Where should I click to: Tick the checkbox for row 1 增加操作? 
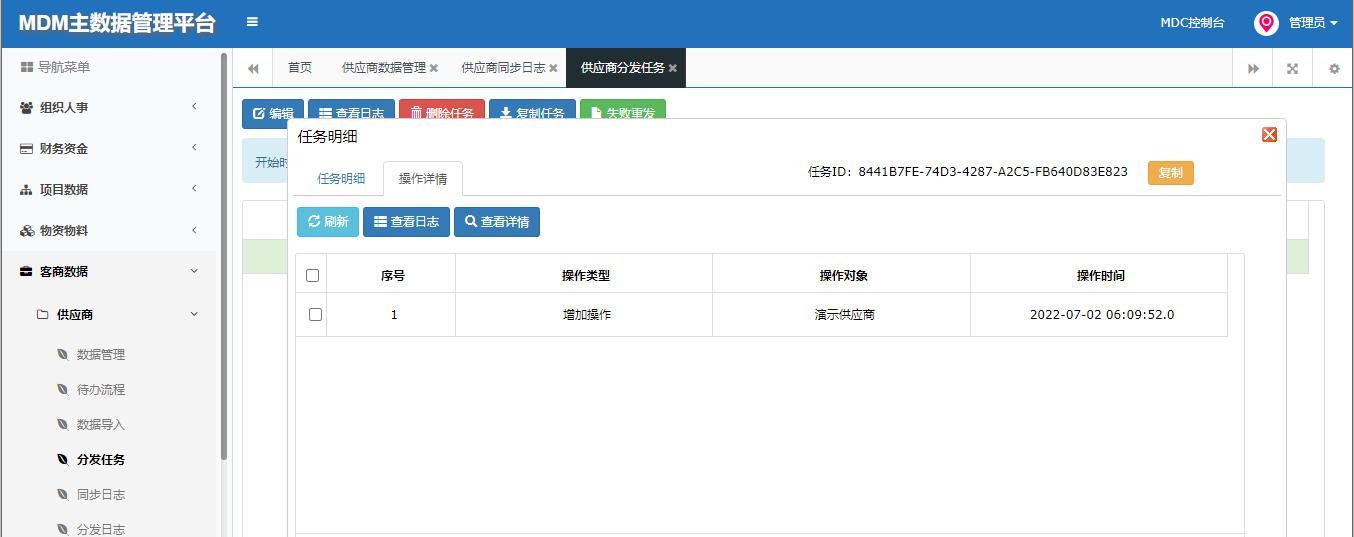315,314
